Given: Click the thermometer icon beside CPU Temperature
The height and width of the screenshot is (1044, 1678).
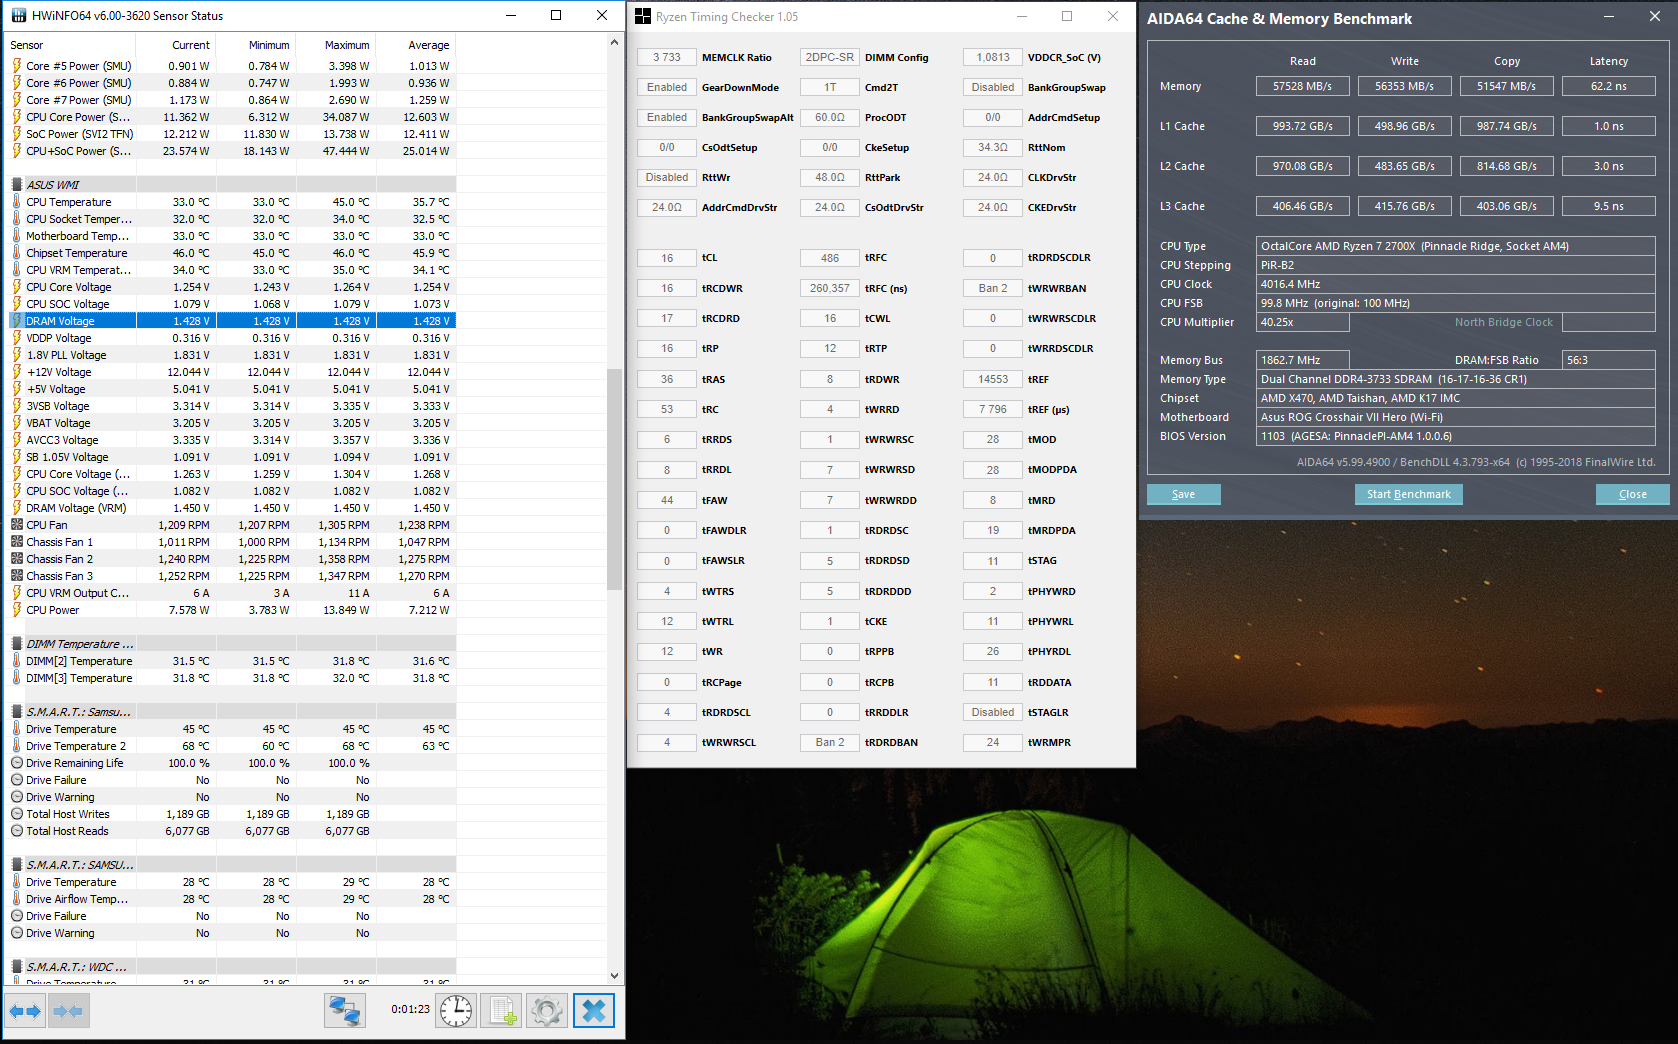Looking at the screenshot, I should point(17,202).
